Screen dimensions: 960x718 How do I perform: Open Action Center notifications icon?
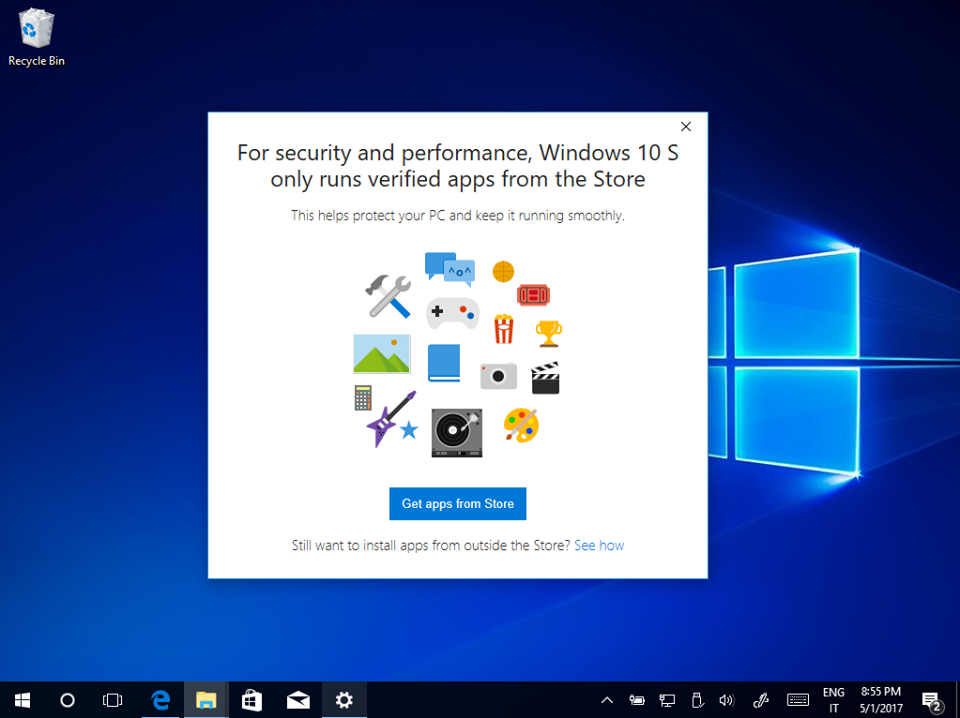tap(931, 701)
